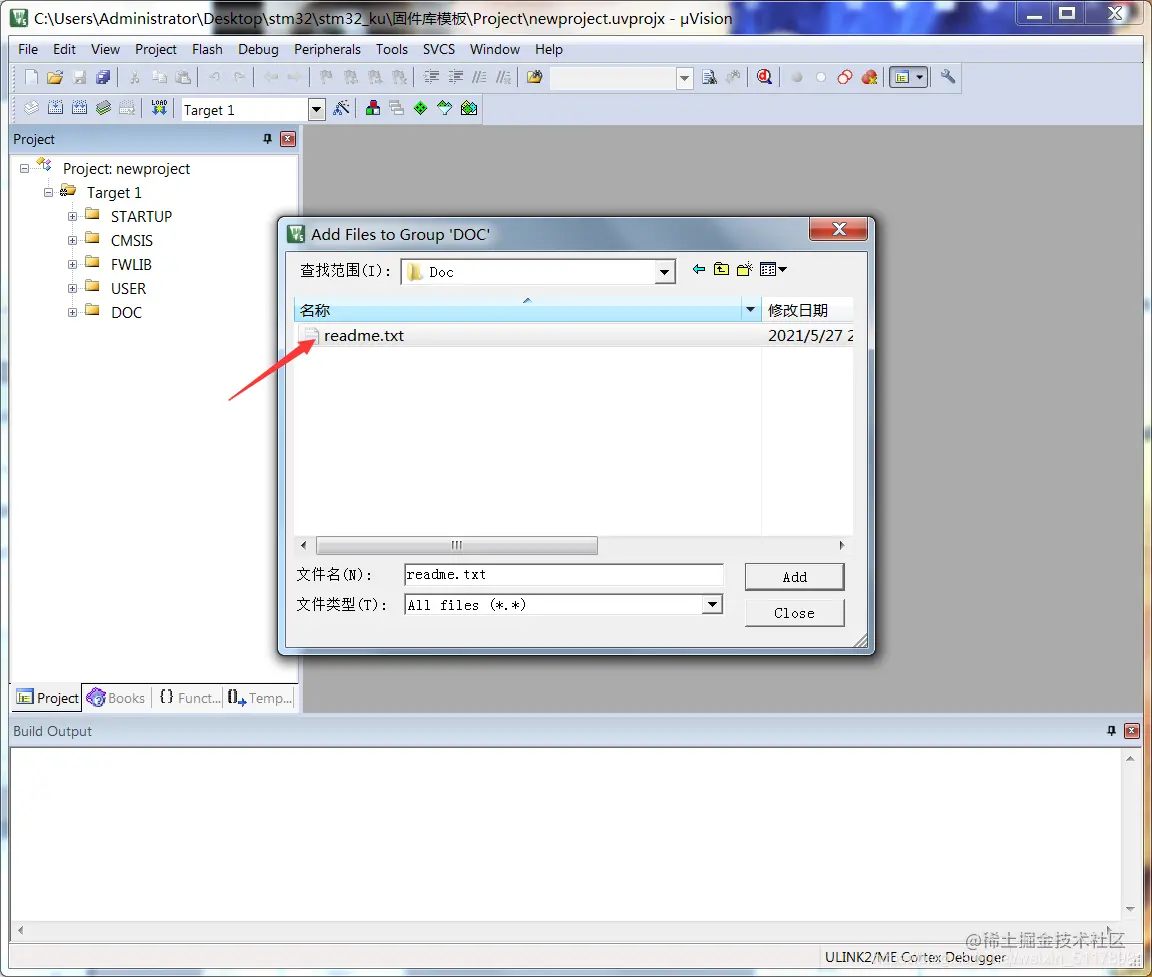Expand the CMSIS group
This screenshot has width=1152, height=977.
tap(72, 240)
